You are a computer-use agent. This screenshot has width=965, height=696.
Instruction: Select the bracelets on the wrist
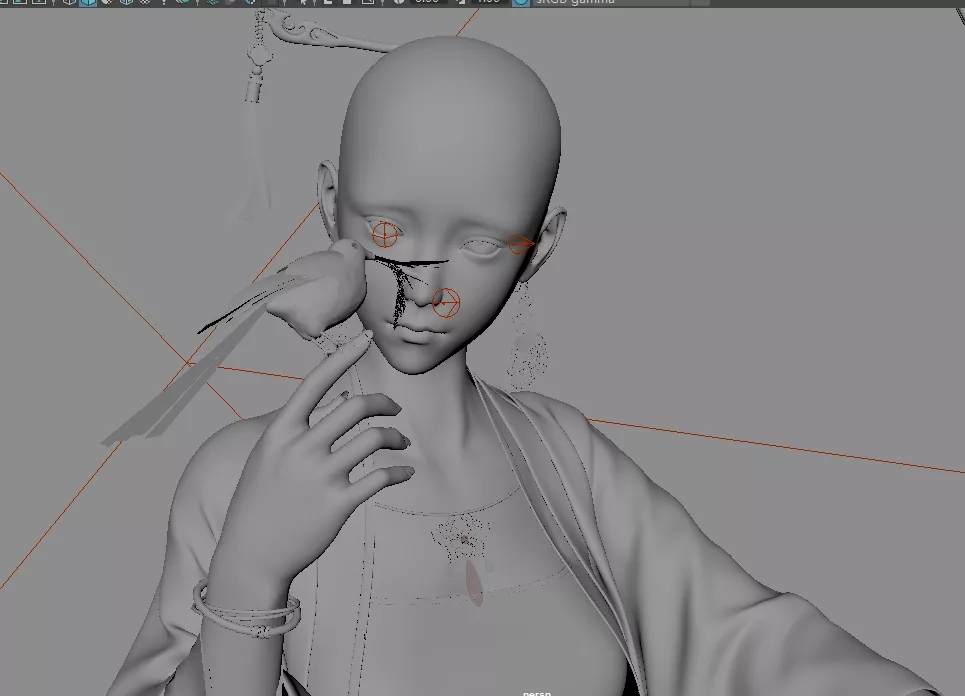pyautogui.click(x=246, y=610)
